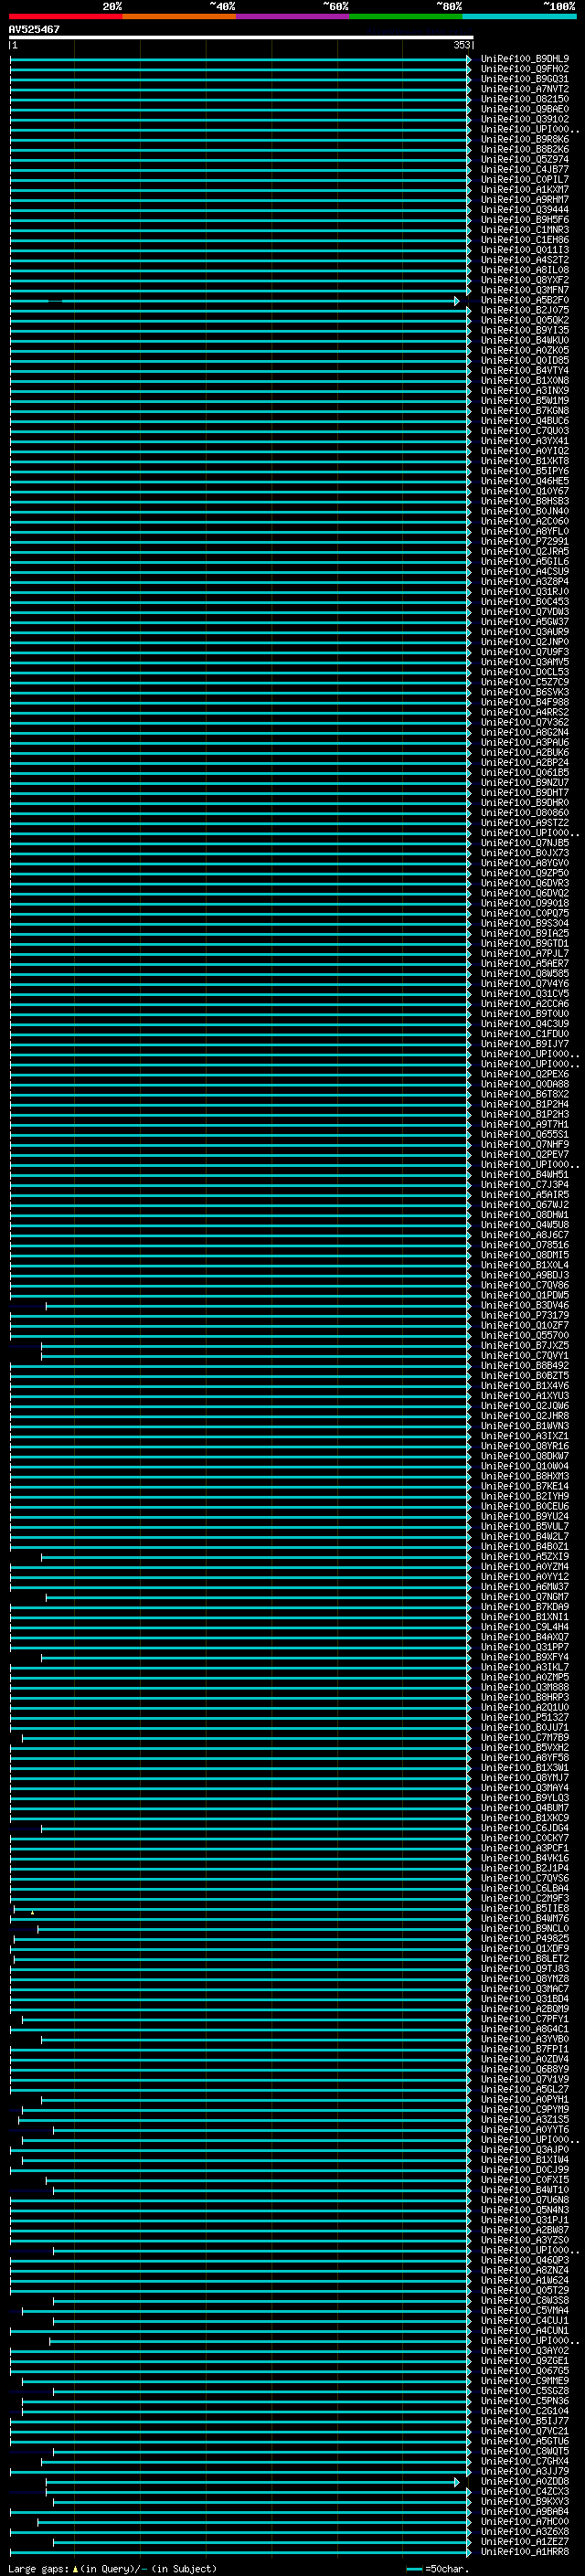Select the query label AV525467
This screenshot has width=585, height=2576.
click(34, 29)
